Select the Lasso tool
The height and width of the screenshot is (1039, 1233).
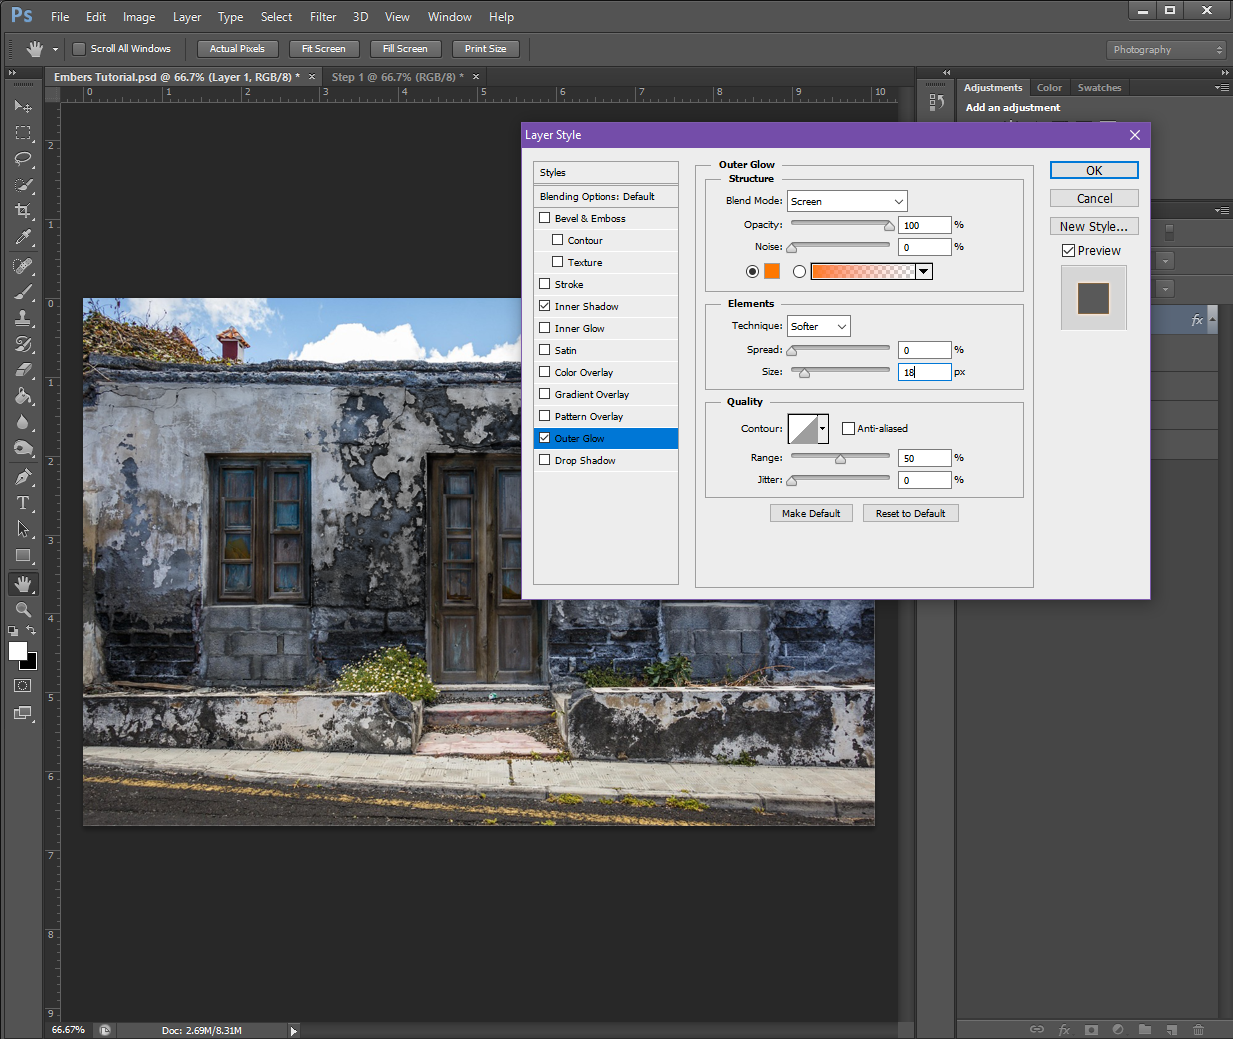click(23, 159)
